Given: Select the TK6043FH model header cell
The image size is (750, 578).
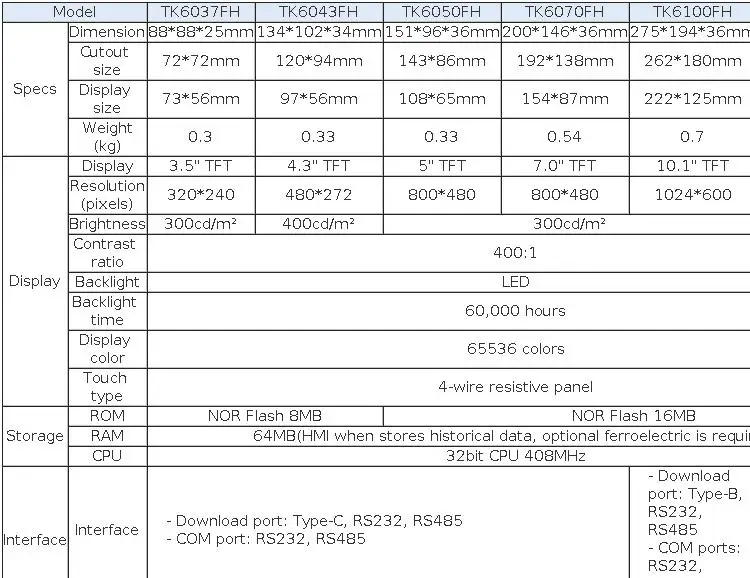Looking at the screenshot, I should pyautogui.click(x=319, y=11).
